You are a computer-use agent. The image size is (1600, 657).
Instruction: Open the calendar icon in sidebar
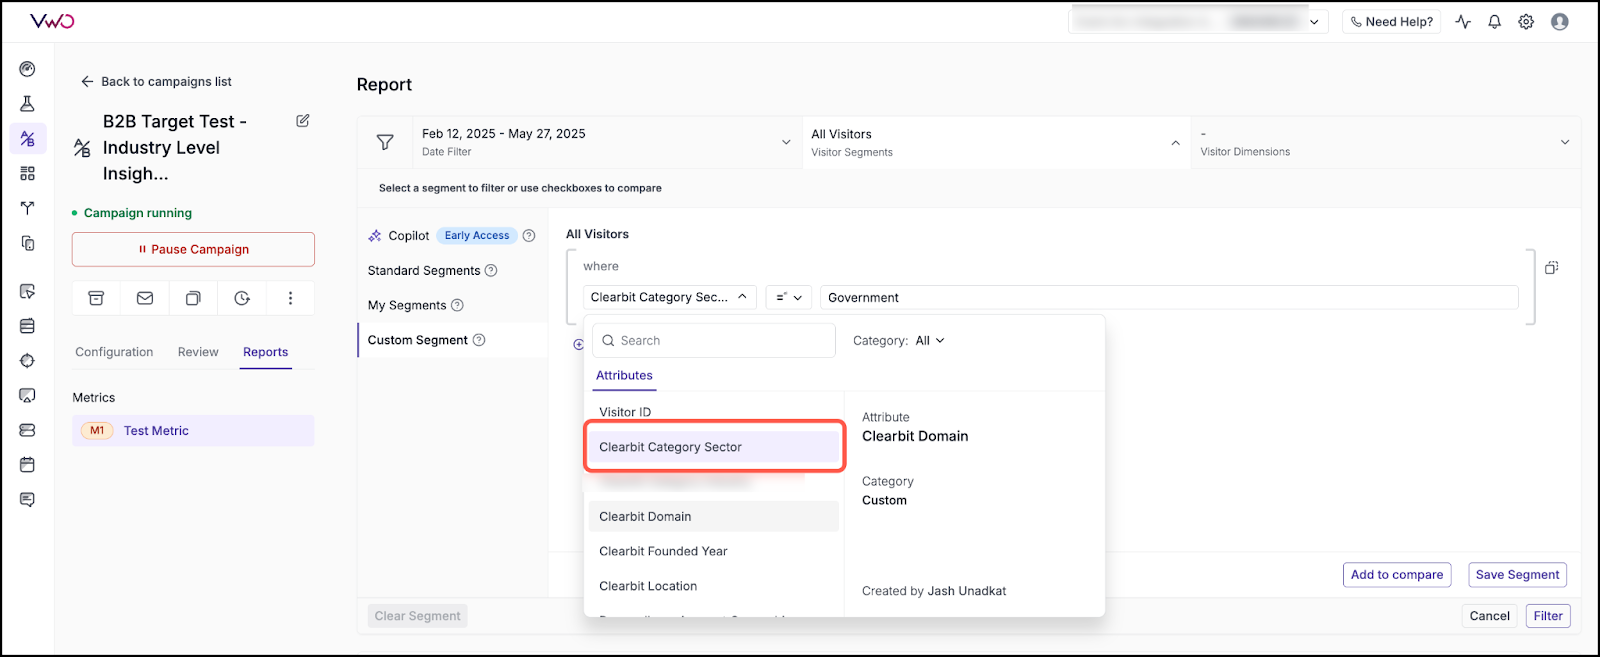pyautogui.click(x=27, y=465)
